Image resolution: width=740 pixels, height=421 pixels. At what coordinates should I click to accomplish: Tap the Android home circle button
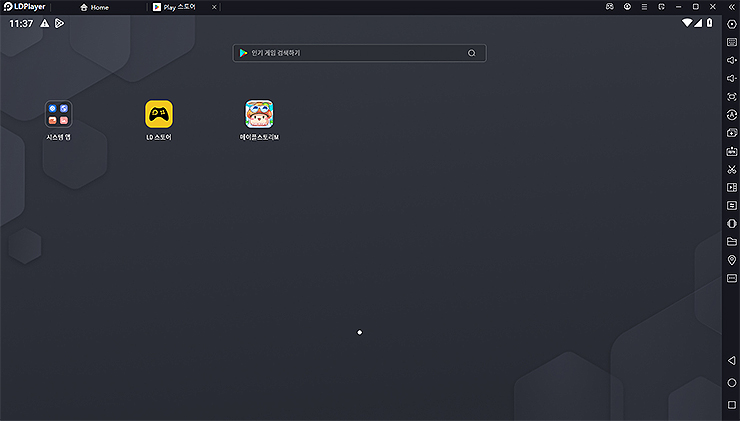click(x=732, y=383)
